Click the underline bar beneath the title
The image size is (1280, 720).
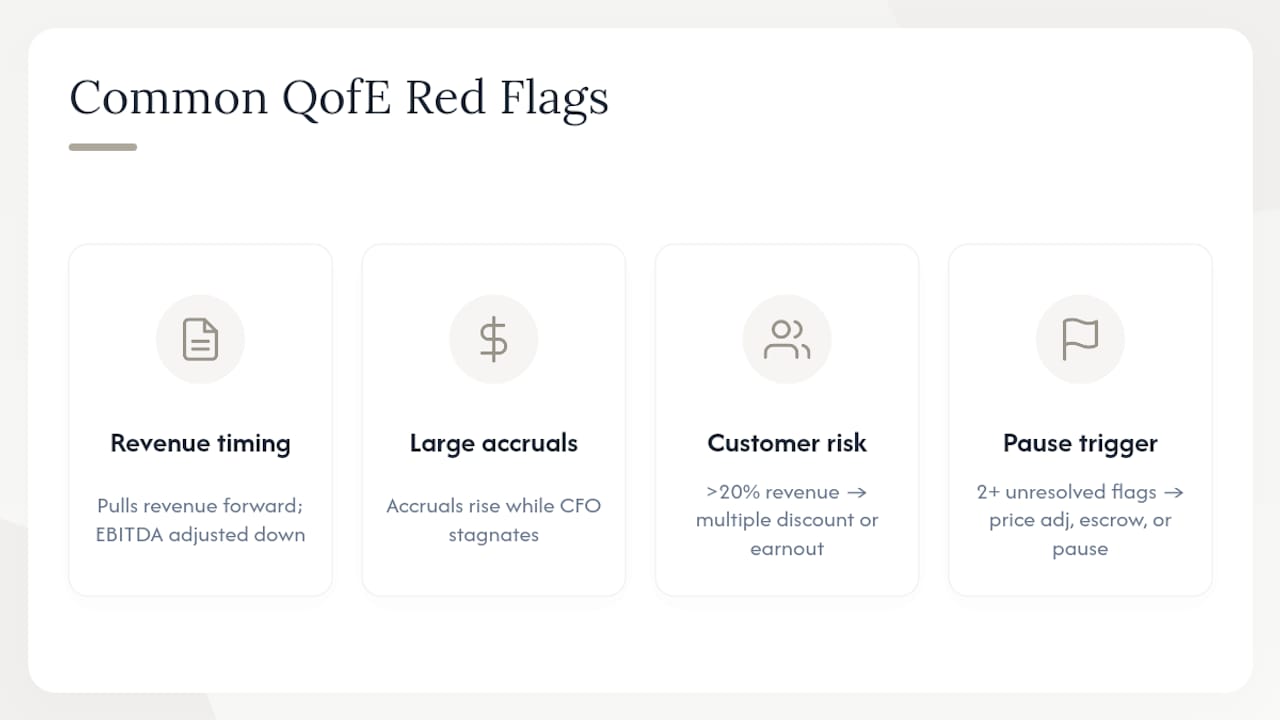[x=103, y=147]
